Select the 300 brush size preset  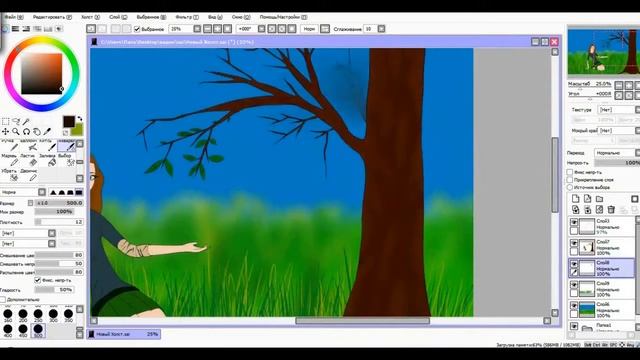tap(53, 316)
